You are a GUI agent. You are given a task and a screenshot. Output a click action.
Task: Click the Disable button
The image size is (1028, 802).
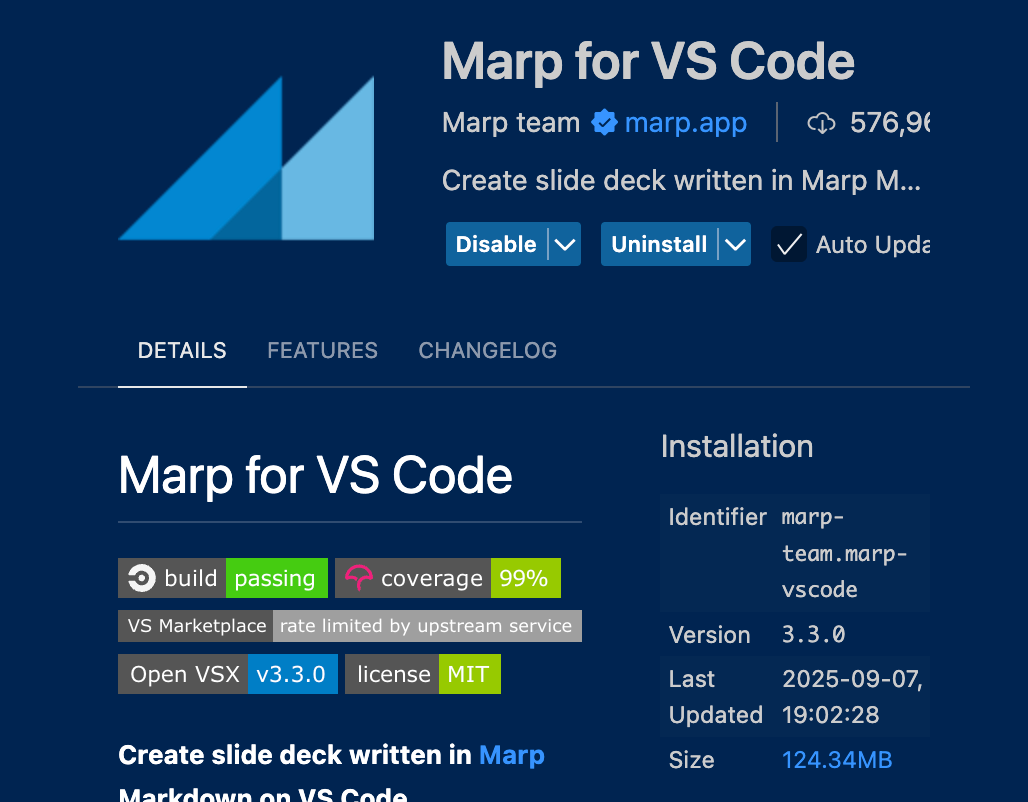pyautogui.click(x=496, y=244)
